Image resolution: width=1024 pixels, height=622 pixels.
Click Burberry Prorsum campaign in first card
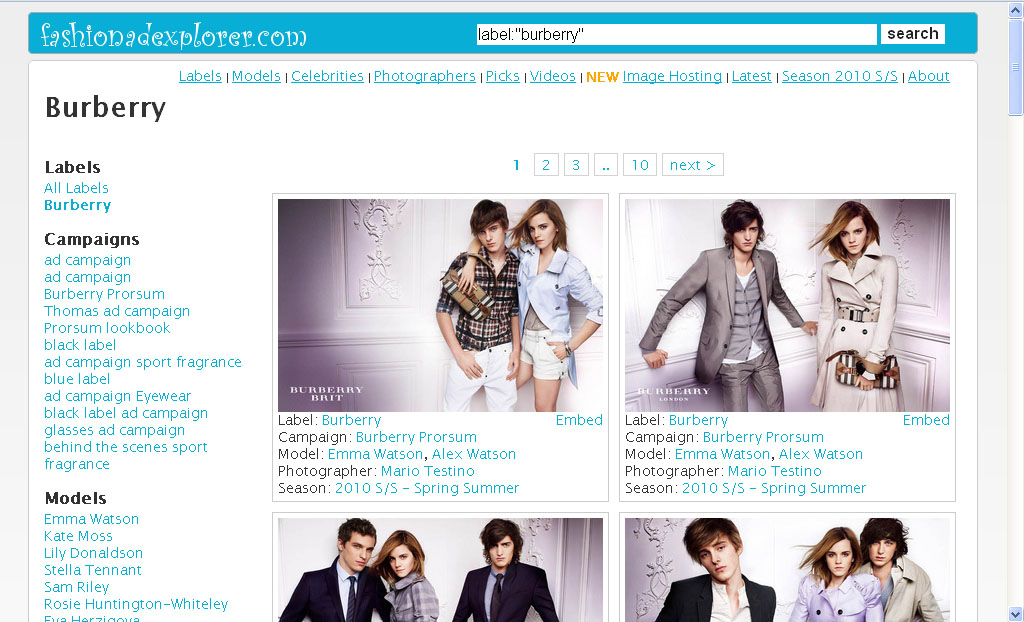pyautogui.click(x=416, y=437)
